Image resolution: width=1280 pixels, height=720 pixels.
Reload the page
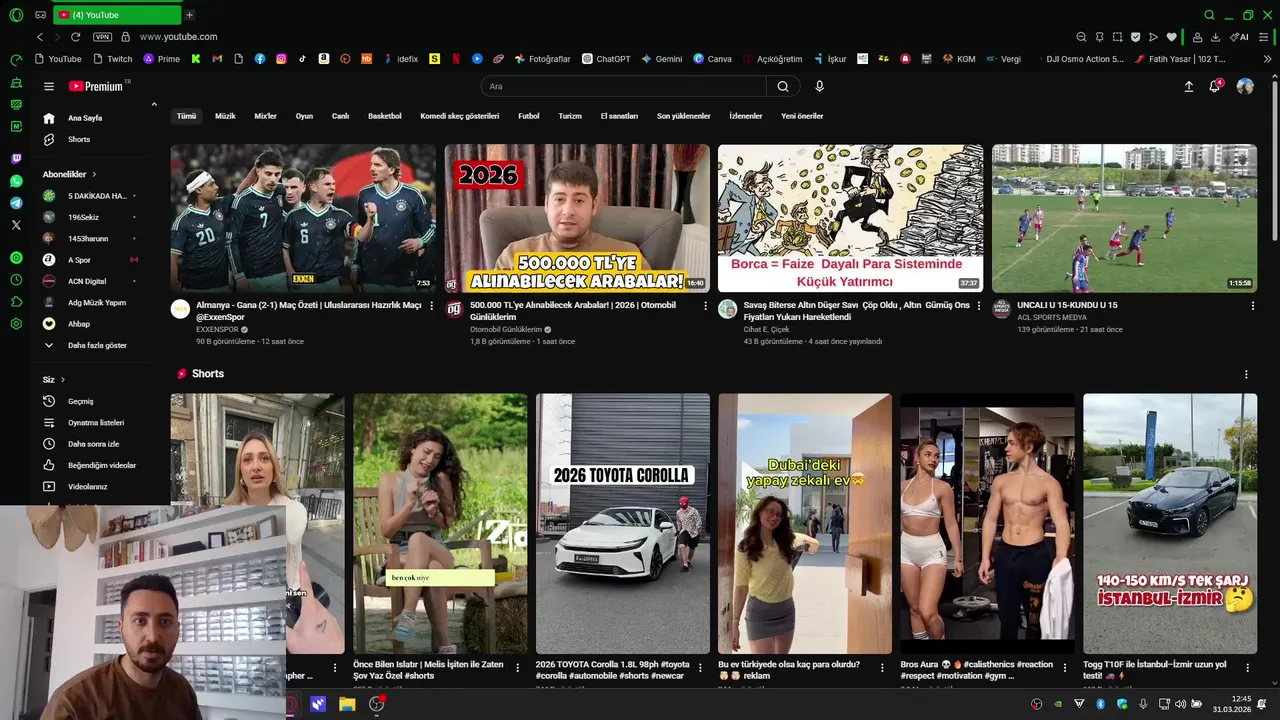point(75,37)
